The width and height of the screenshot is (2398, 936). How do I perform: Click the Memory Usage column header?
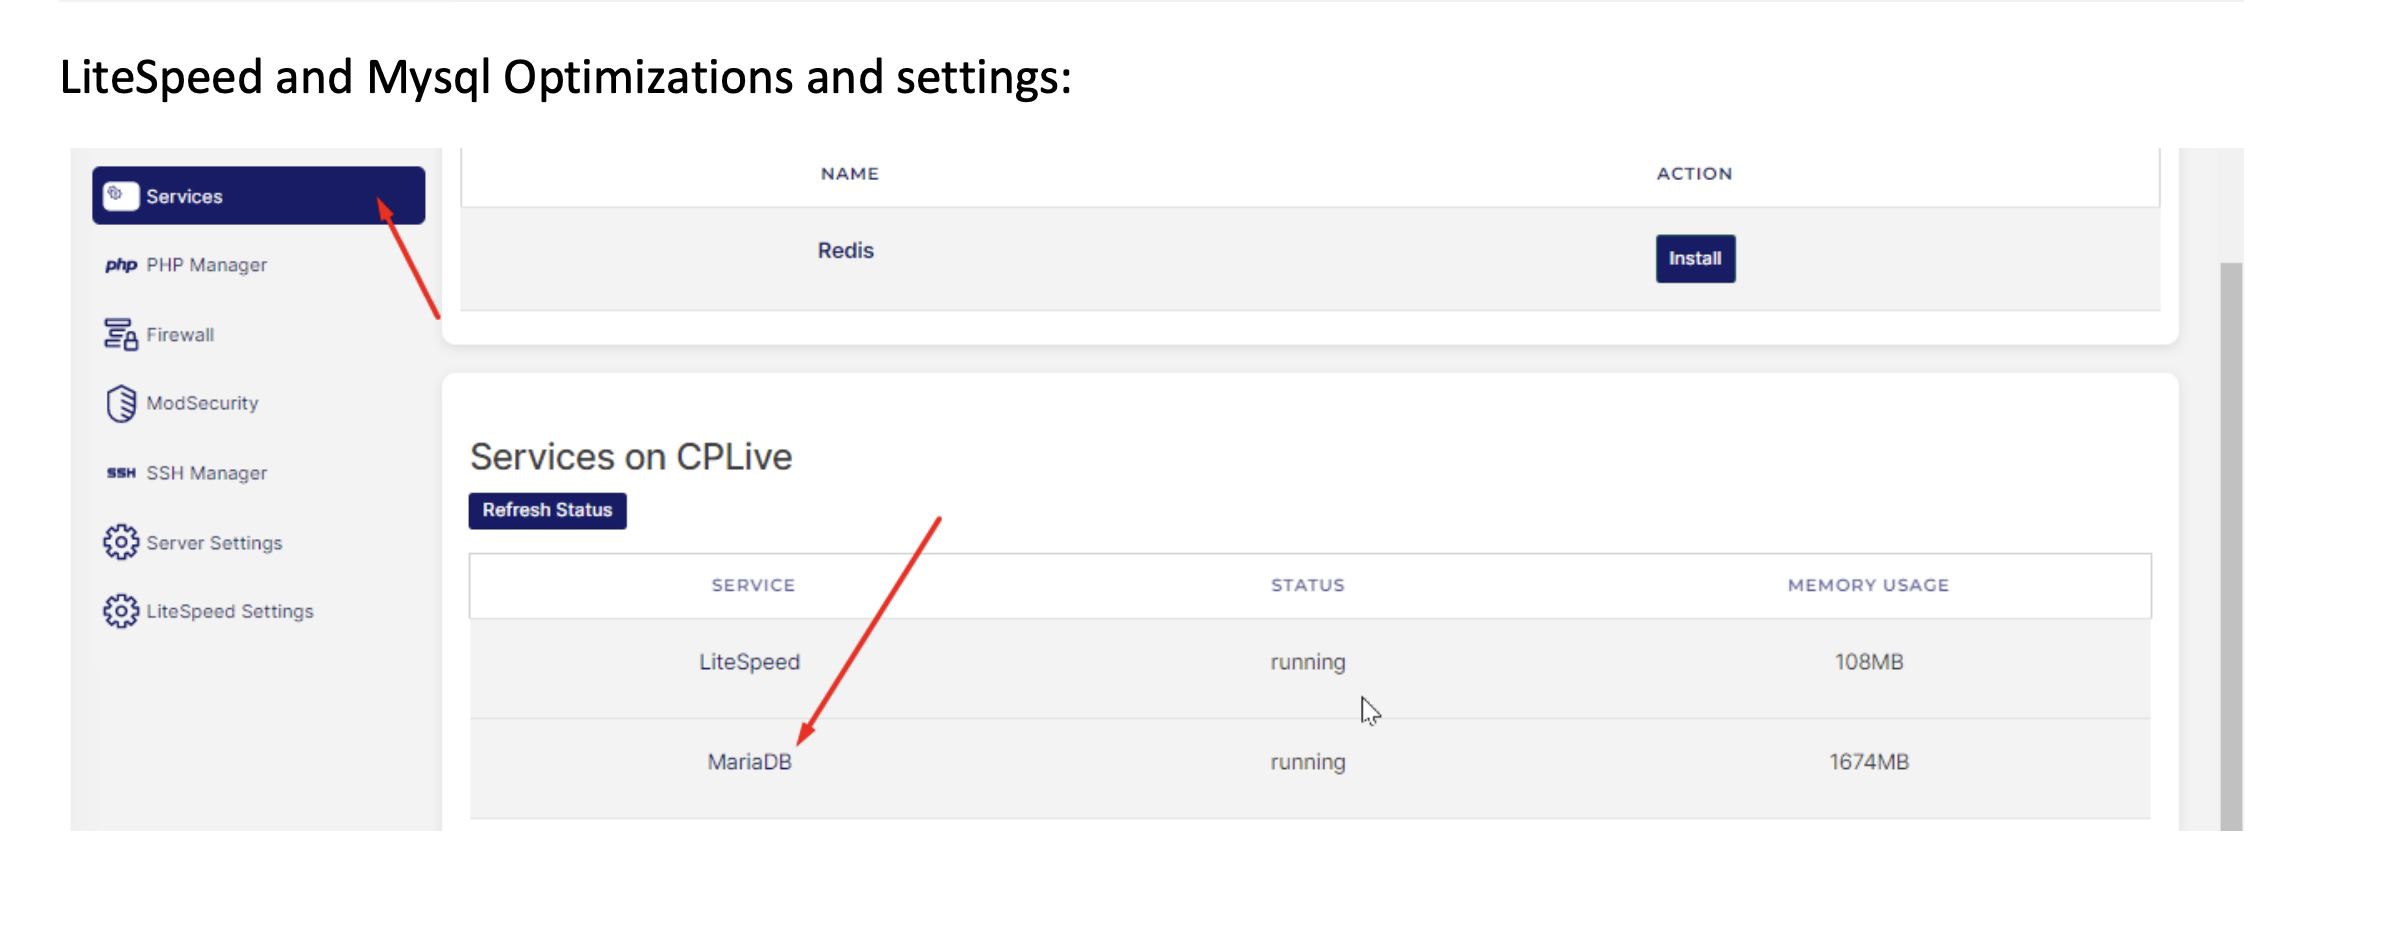point(1867,586)
